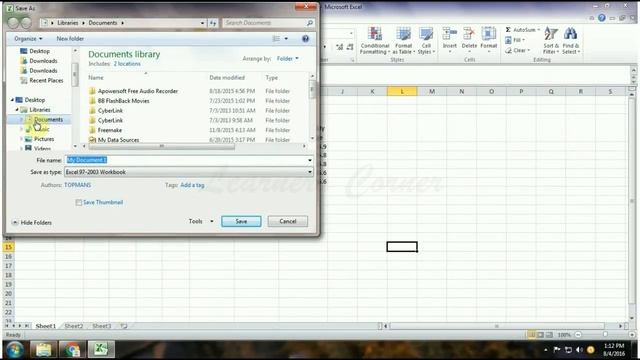Click the Cancel button
The height and width of the screenshot is (360, 640).
coord(288,221)
